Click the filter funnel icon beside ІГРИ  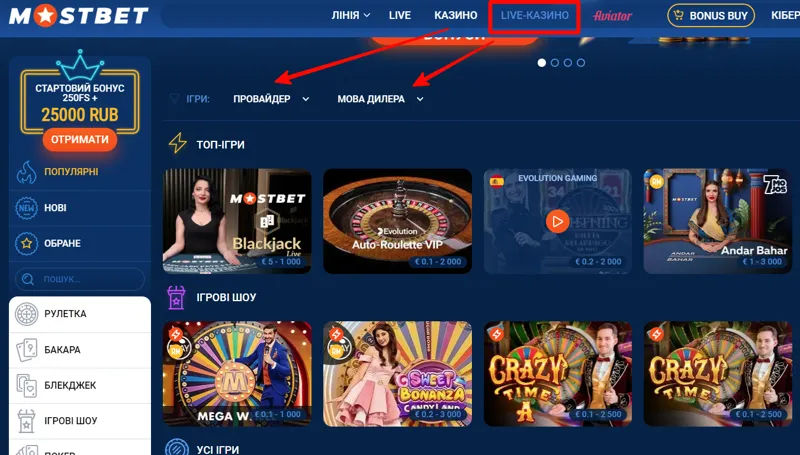click(x=174, y=98)
